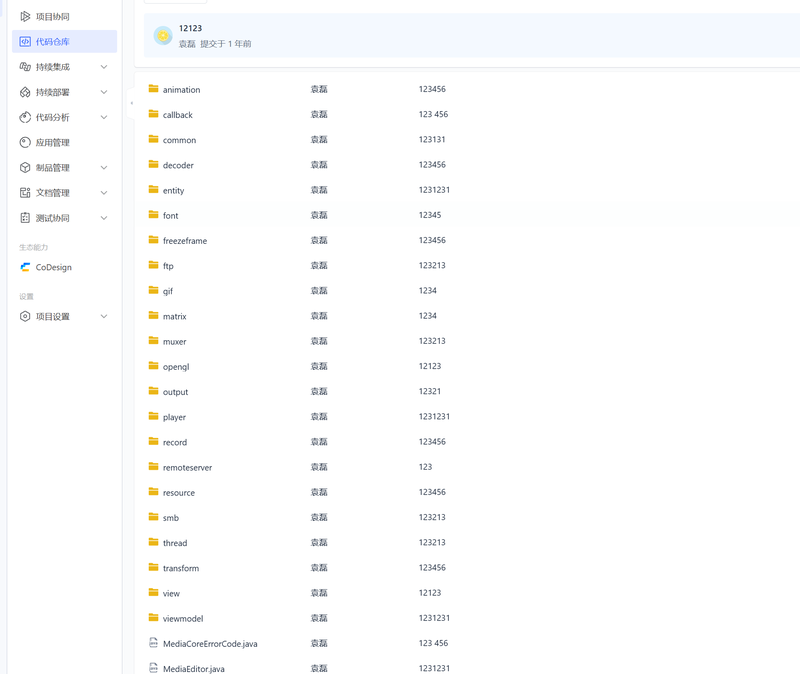Click commit message 123131 in common row
800x674 pixels.
[432, 139]
